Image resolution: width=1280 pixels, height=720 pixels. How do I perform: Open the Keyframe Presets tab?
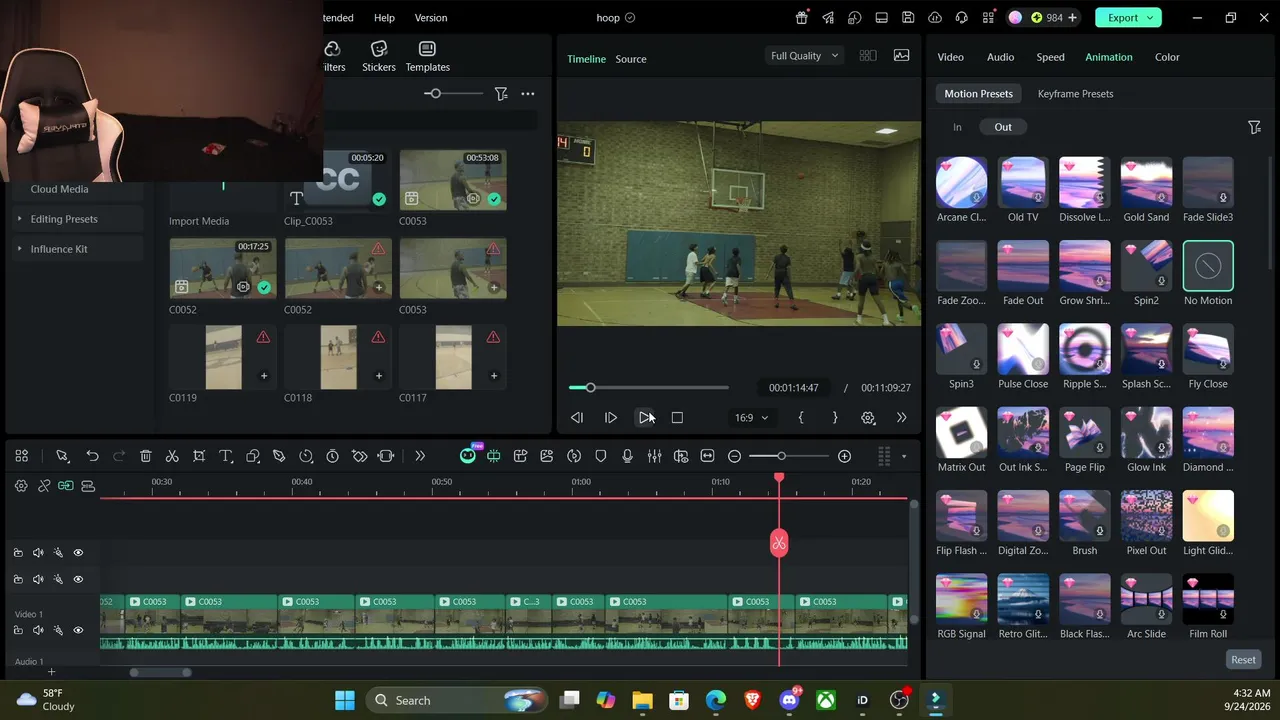coord(1075,94)
